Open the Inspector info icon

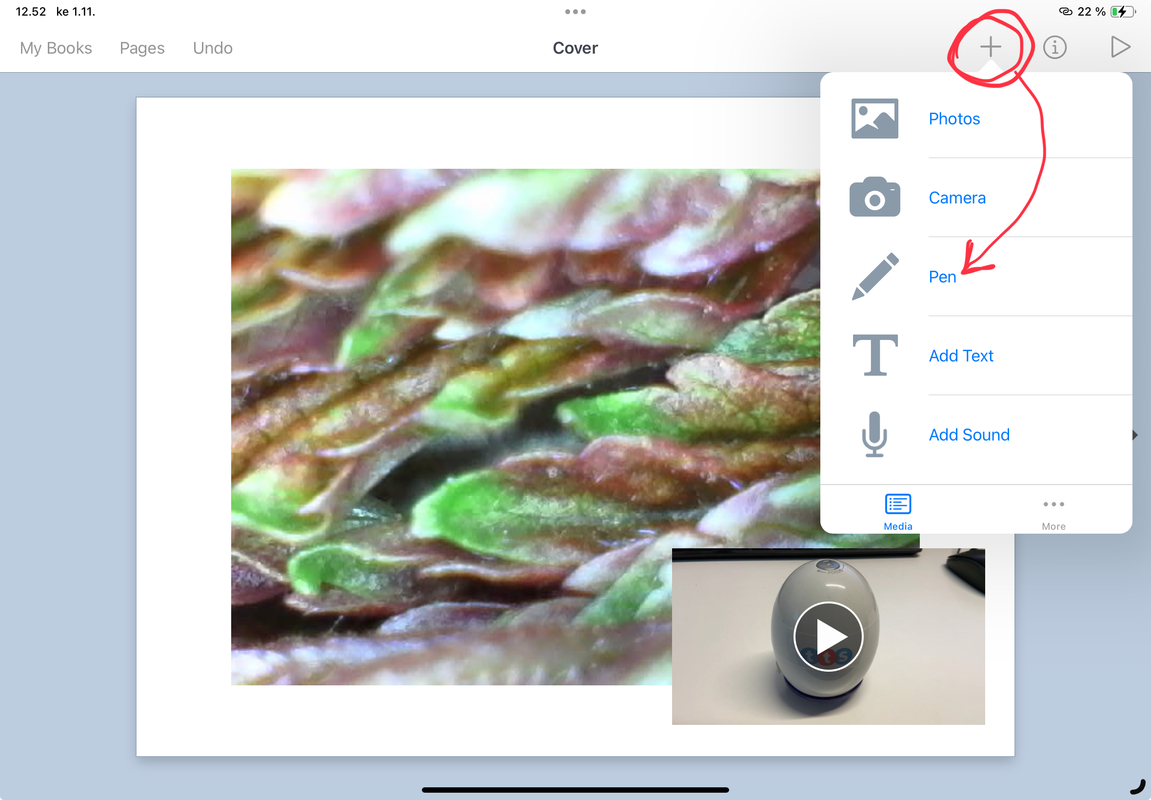click(1054, 47)
